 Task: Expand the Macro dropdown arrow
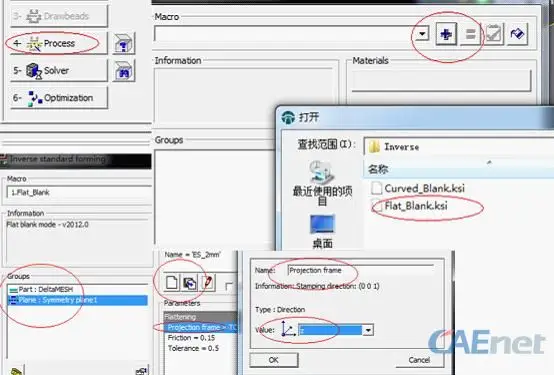422,34
